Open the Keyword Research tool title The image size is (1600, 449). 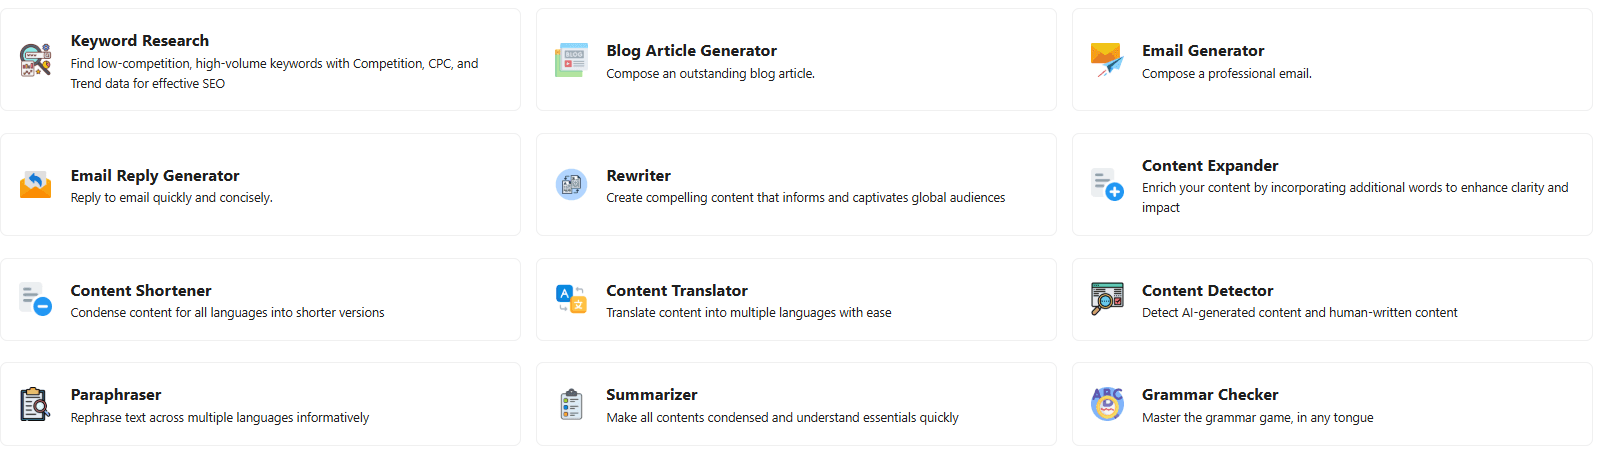coord(140,41)
